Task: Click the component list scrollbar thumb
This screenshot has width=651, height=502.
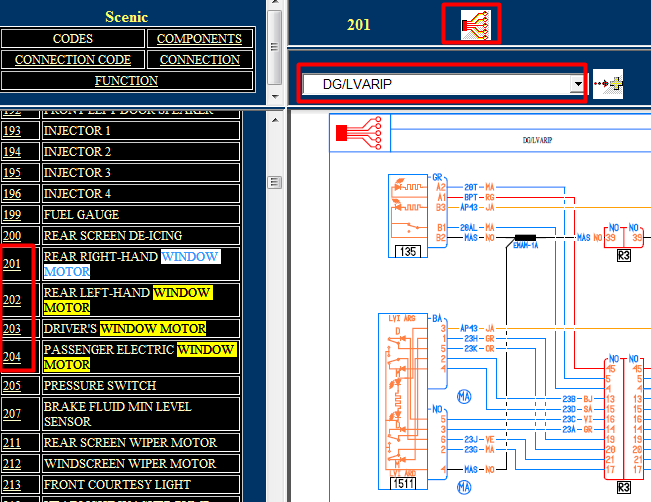Action: pyautogui.click(x=275, y=182)
